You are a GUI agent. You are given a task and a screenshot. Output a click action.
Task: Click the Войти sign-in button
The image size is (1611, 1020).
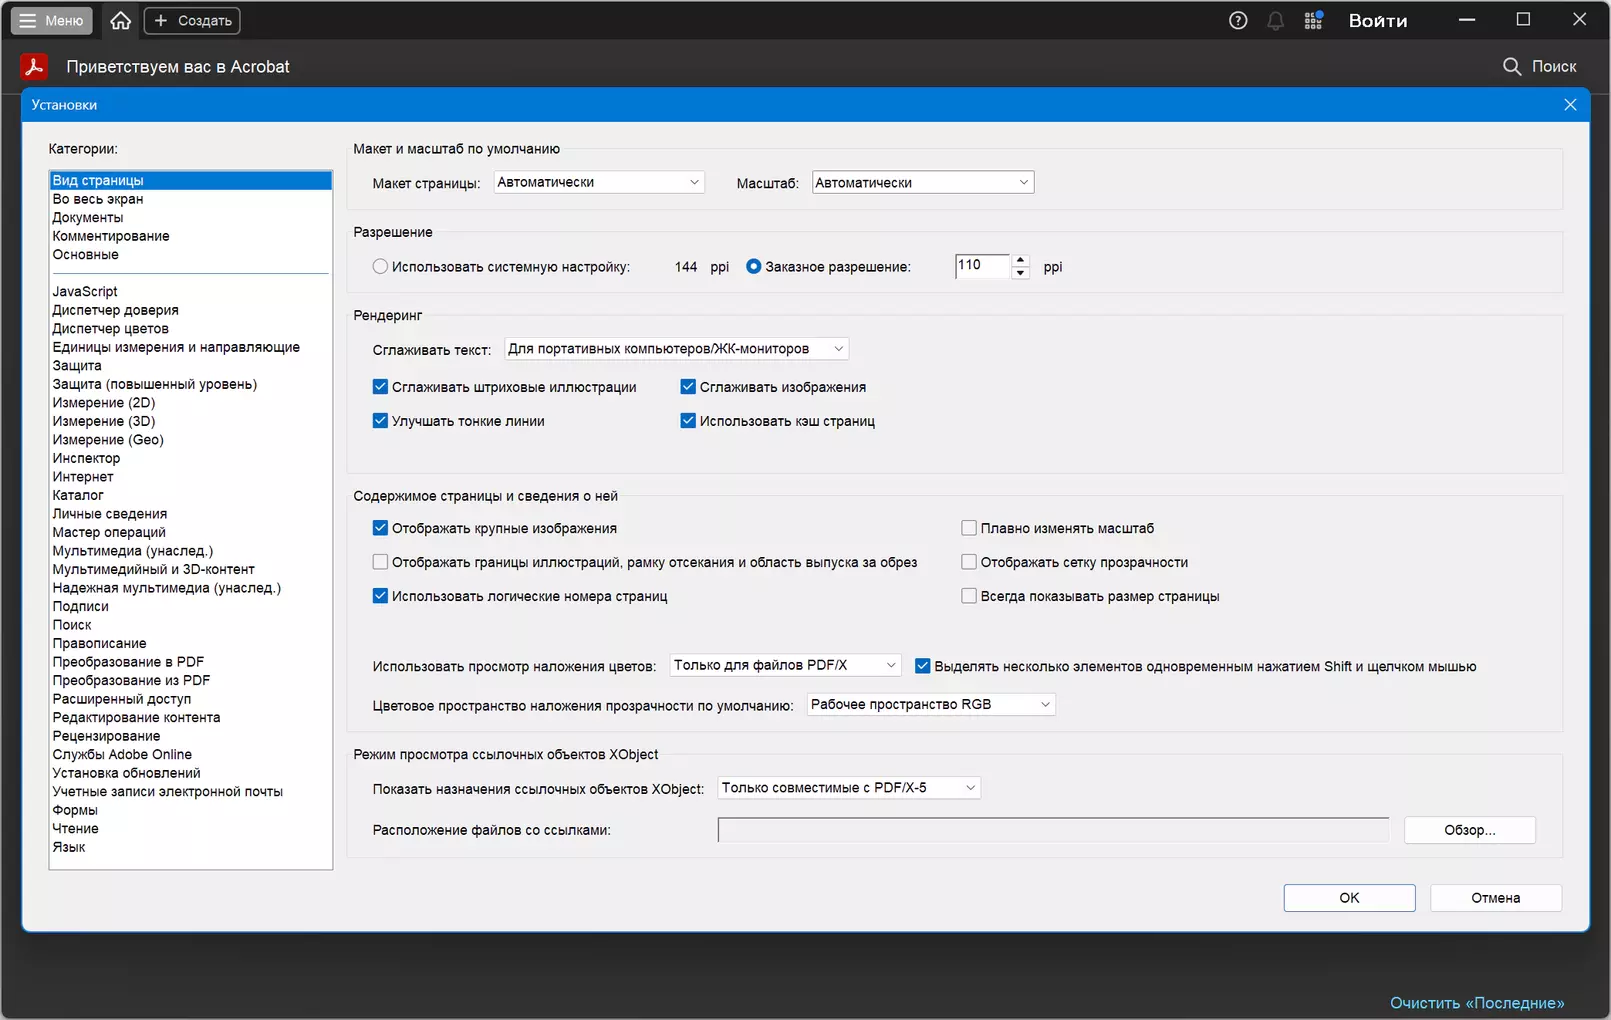point(1378,20)
